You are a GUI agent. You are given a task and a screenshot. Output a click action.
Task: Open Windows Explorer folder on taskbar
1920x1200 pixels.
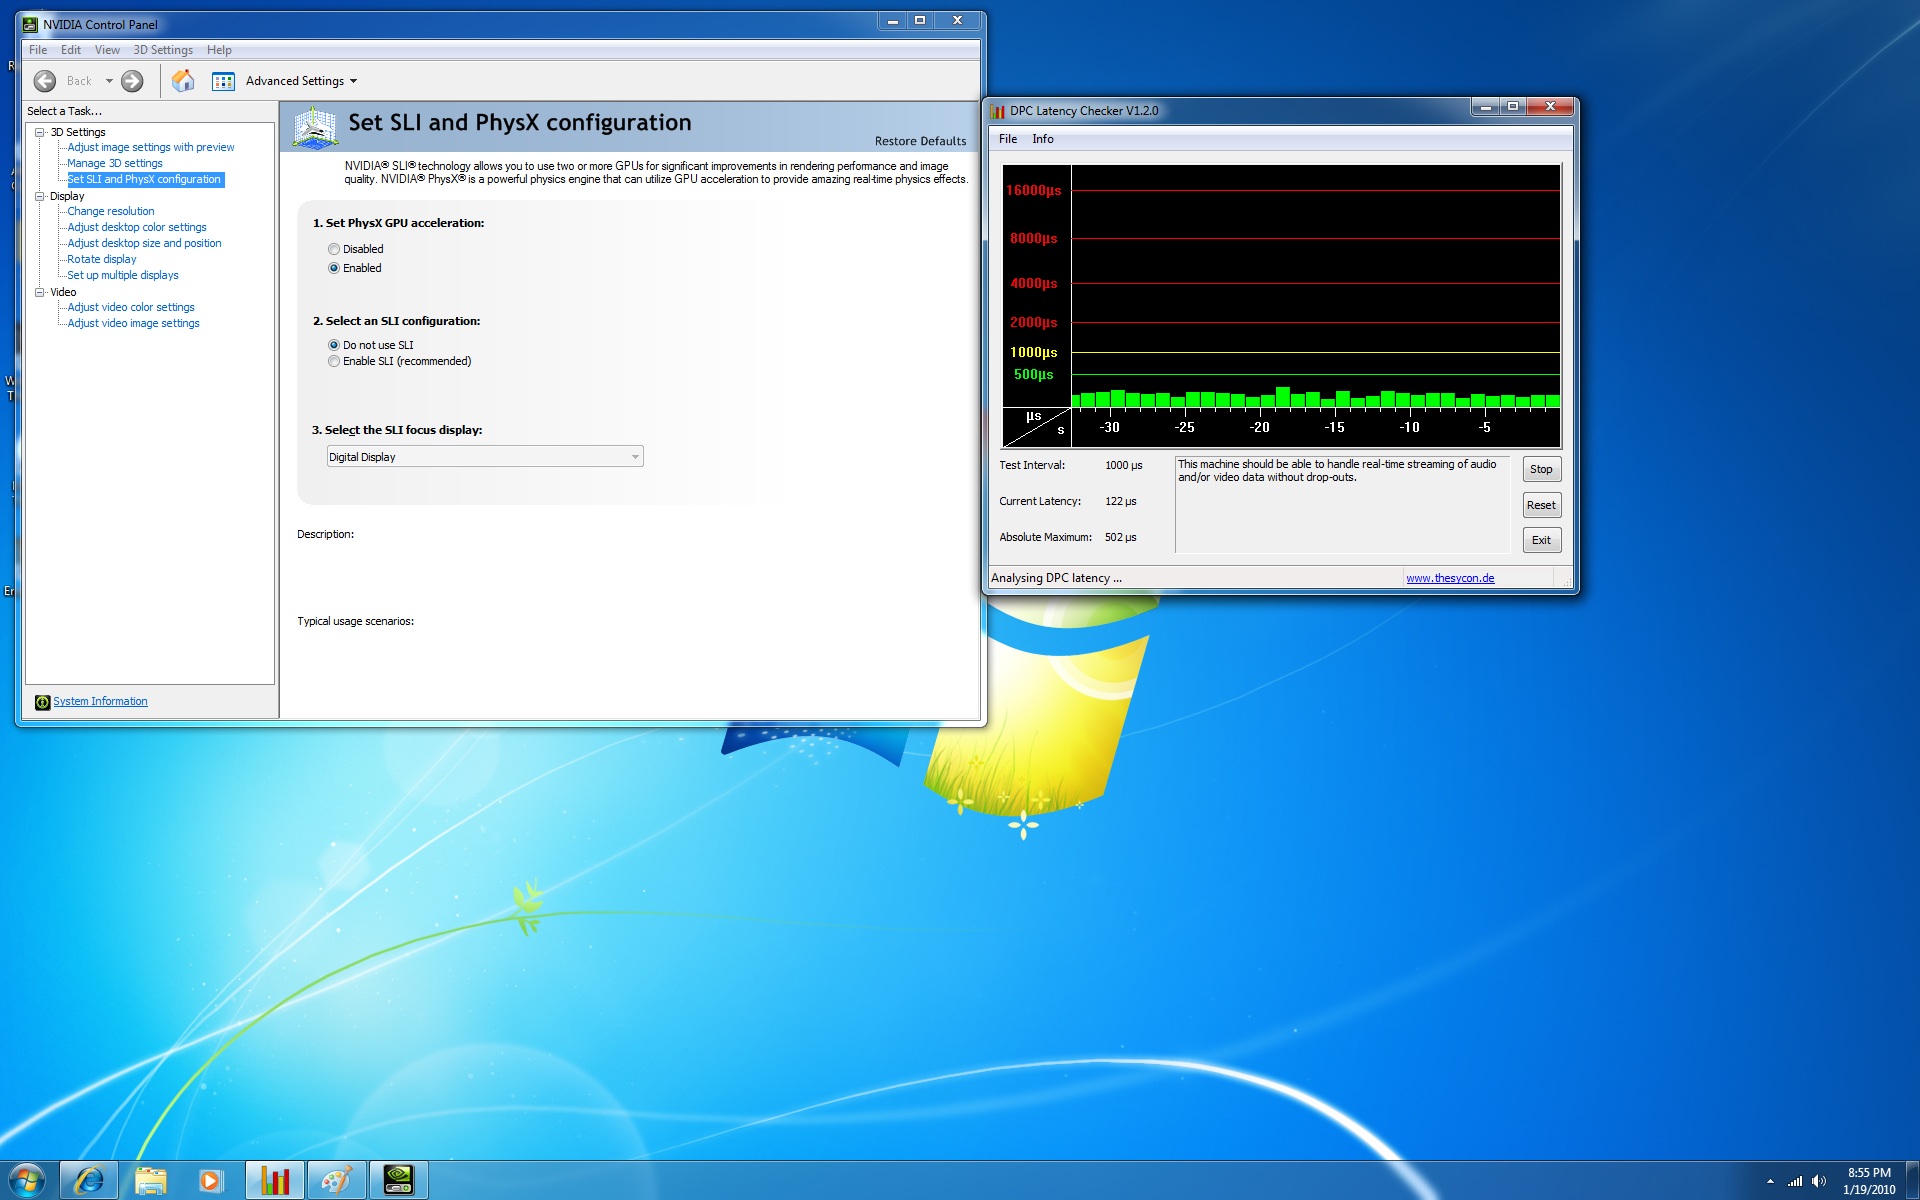pyautogui.click(x=151, y=1180)
